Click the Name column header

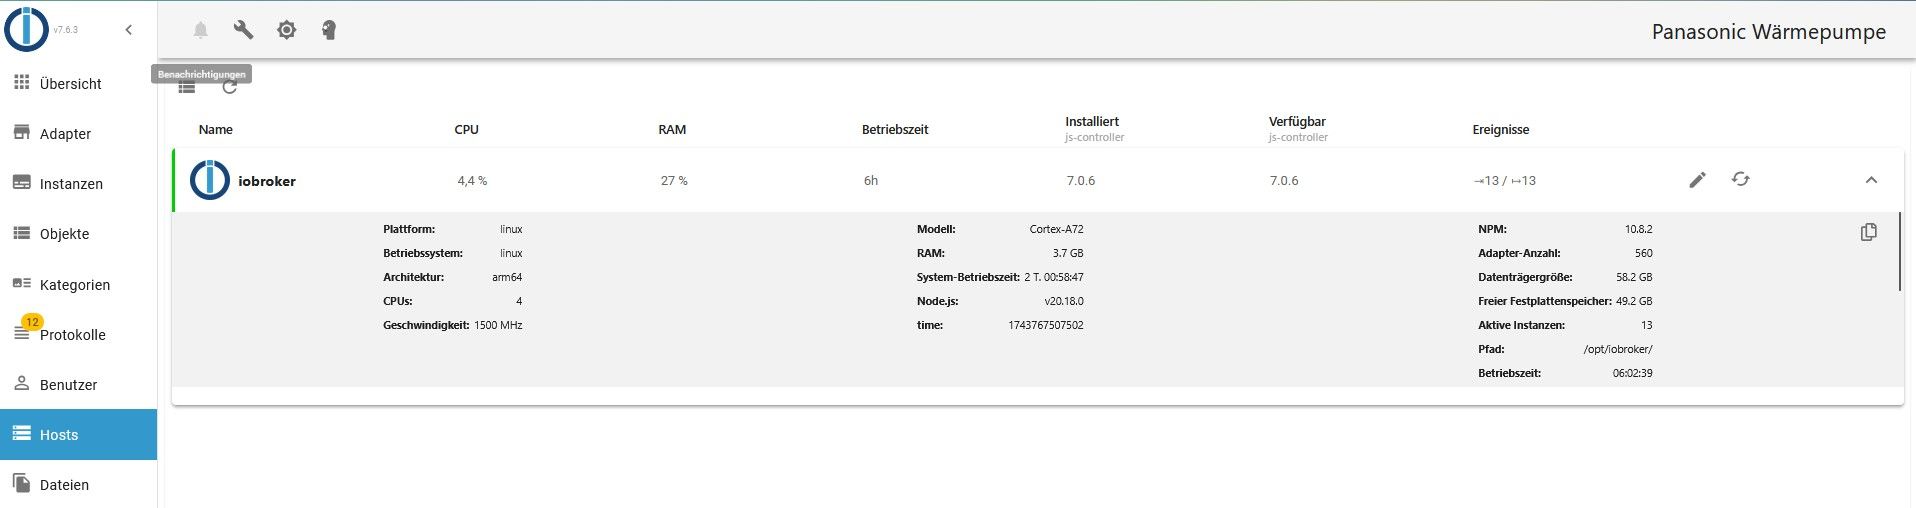coord(215,129)
